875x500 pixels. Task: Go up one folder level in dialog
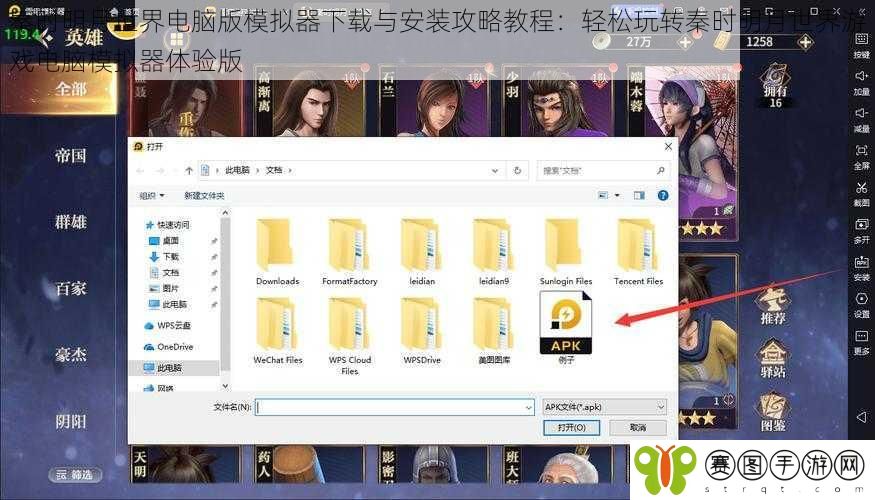pyautogui.click(x=189, y=171)
